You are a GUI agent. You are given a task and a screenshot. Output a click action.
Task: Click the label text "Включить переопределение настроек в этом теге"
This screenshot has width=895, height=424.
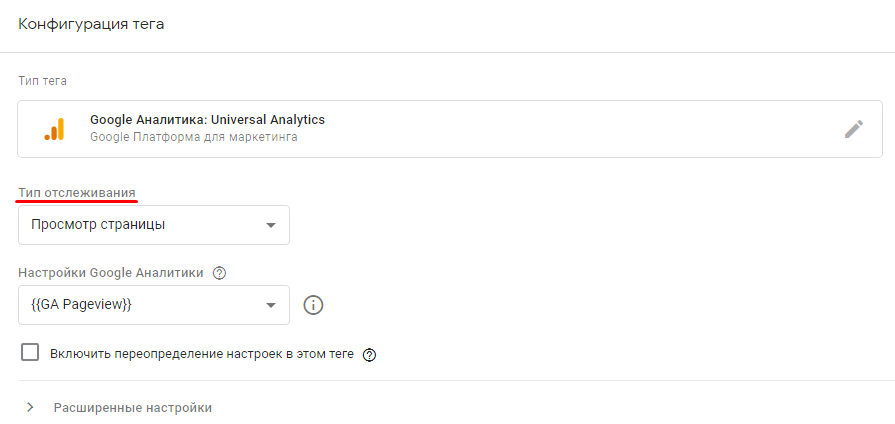click(x=202, y=354)
